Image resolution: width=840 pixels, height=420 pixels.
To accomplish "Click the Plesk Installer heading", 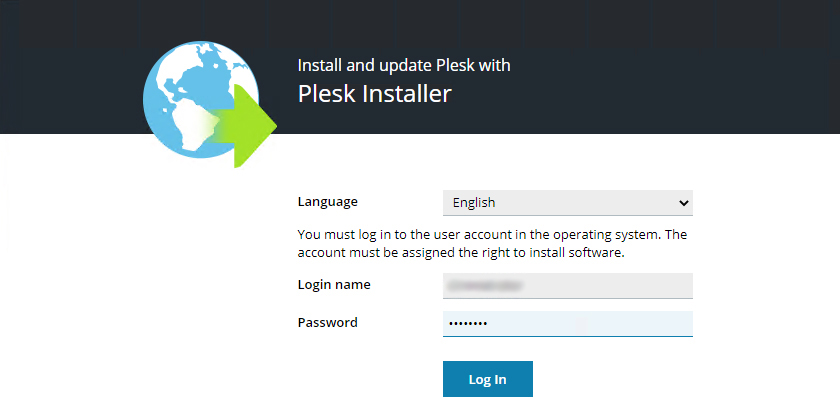I will tap(375, 95).
